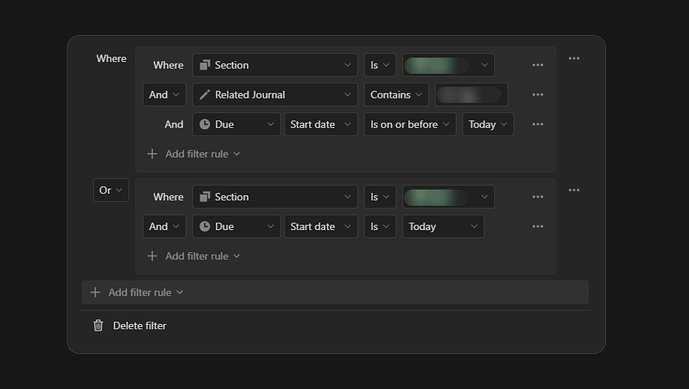Open more options on first group's Section rule
This screenshot has height=389, width=689.
point(537,65)
